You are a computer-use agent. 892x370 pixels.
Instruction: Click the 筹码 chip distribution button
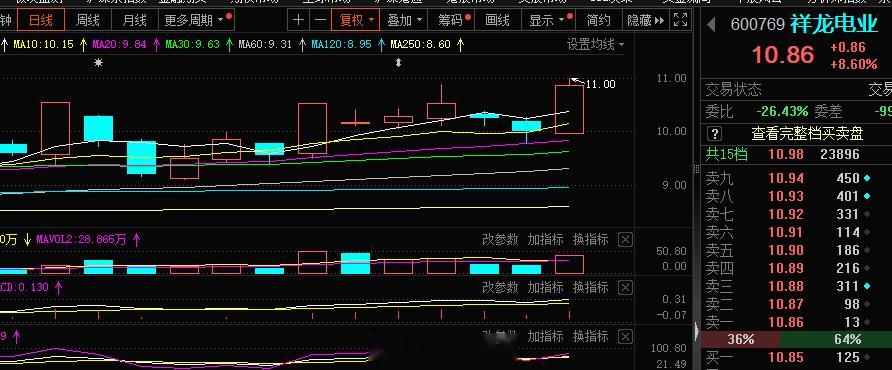(453, 20)
